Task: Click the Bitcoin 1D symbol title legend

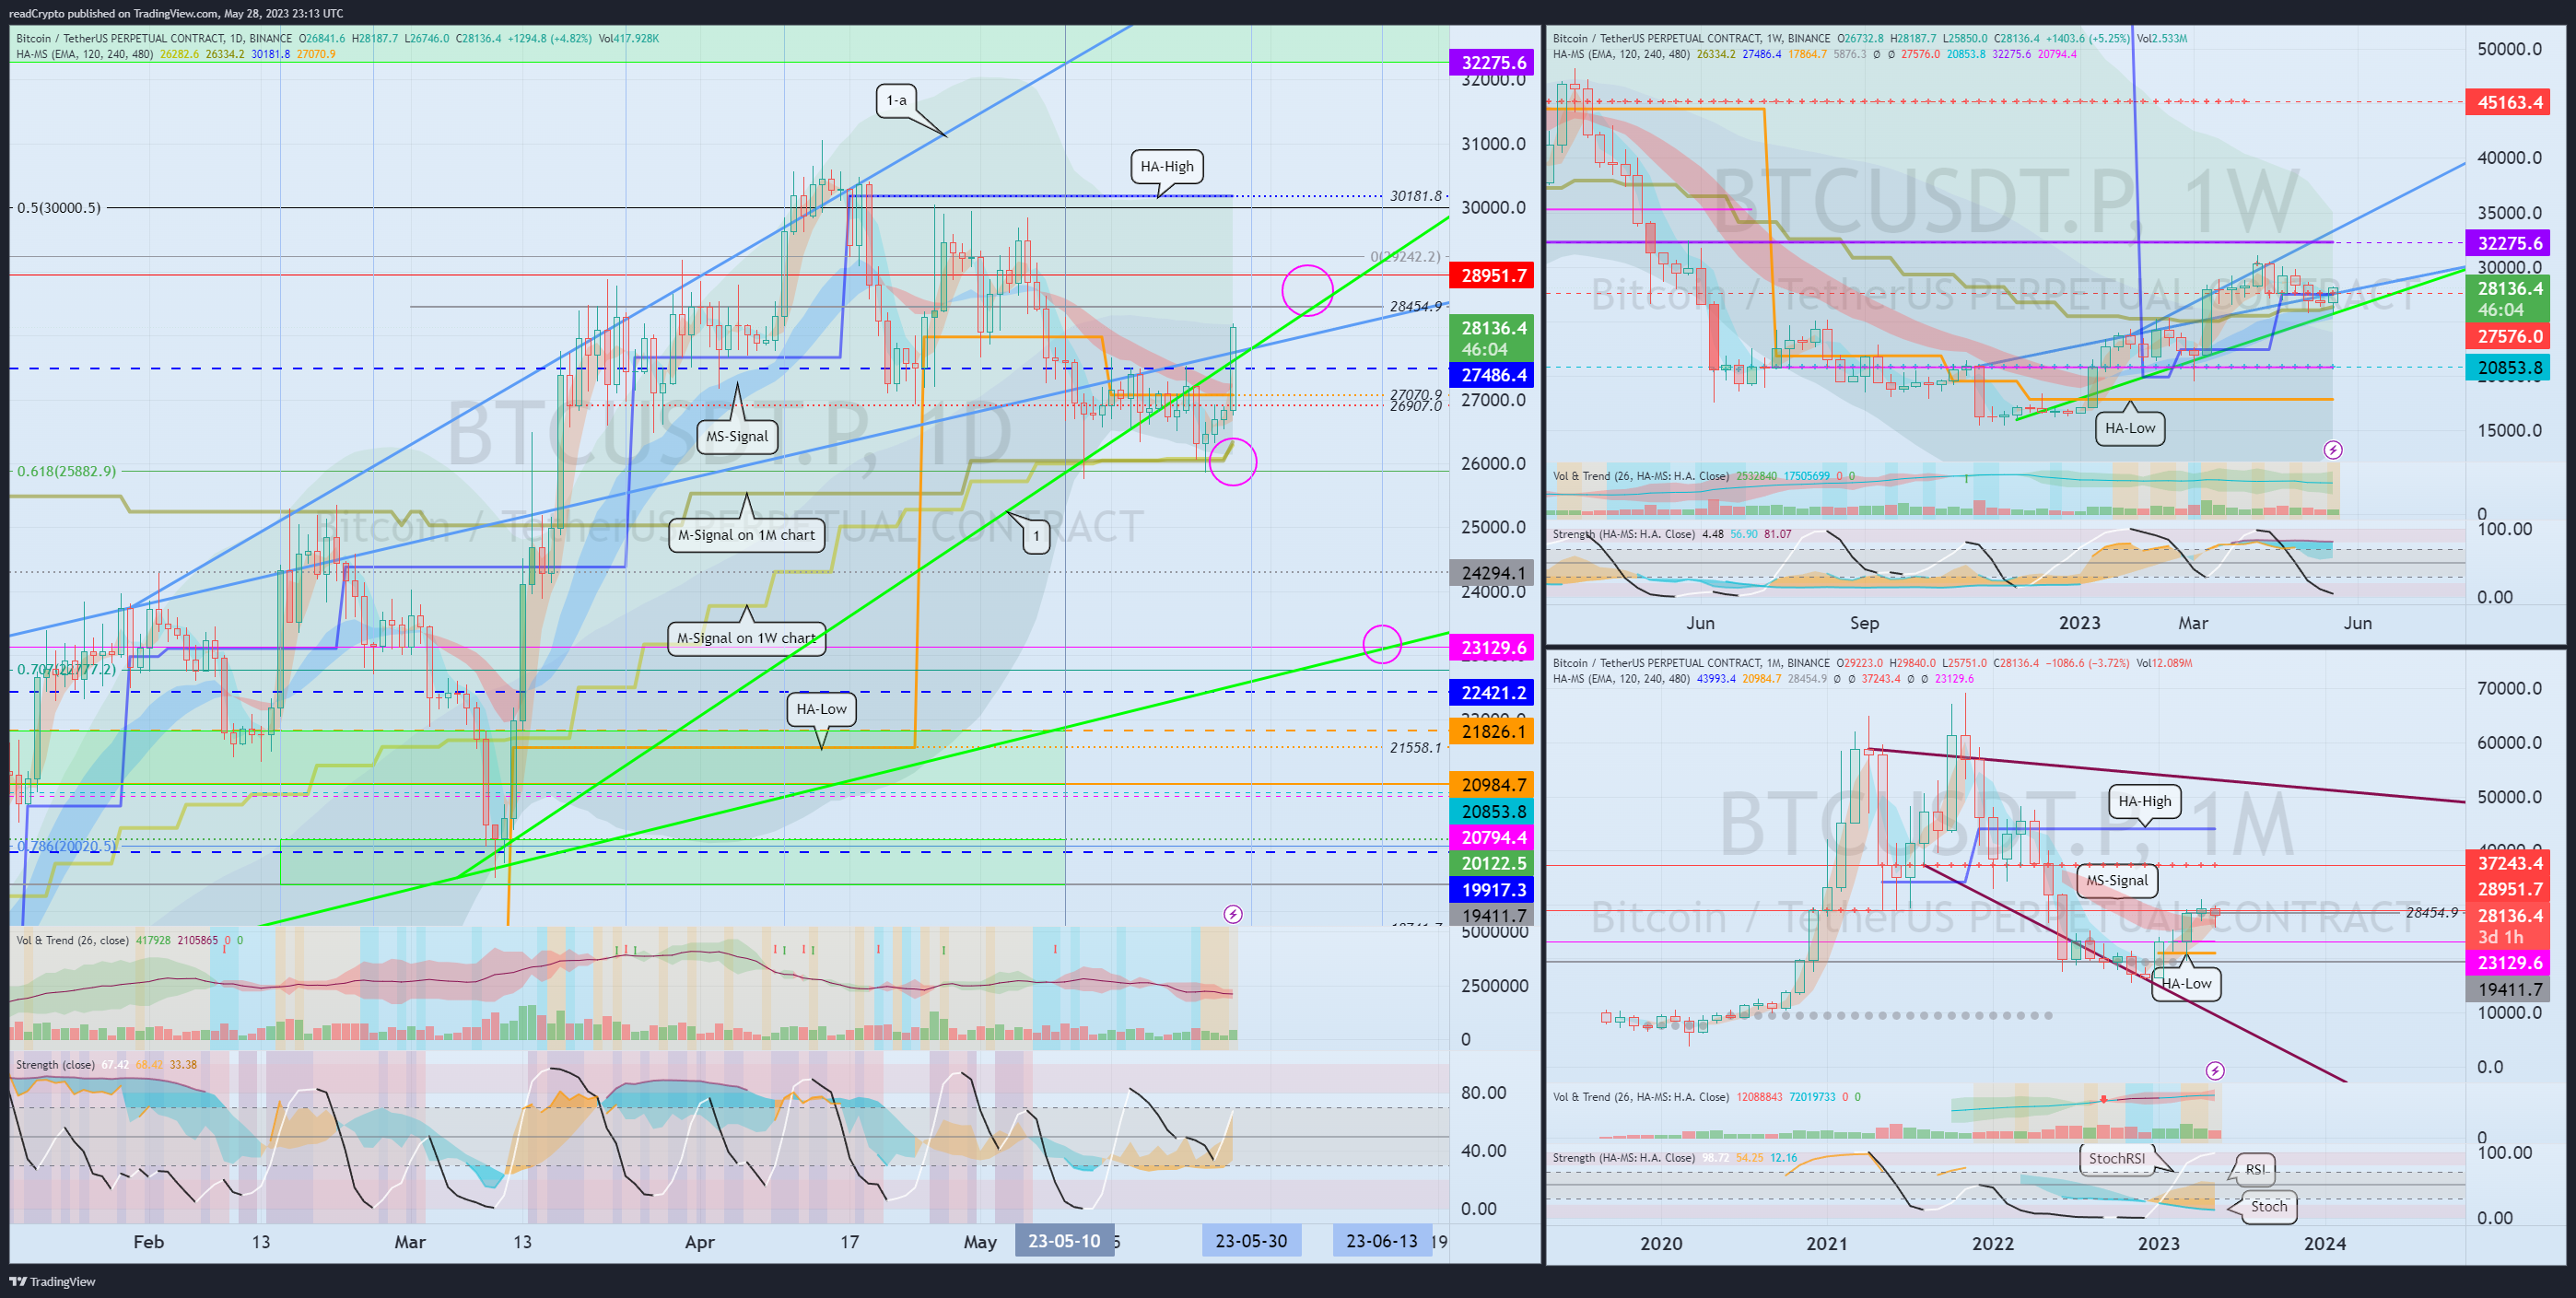Action: click(337, 38)
